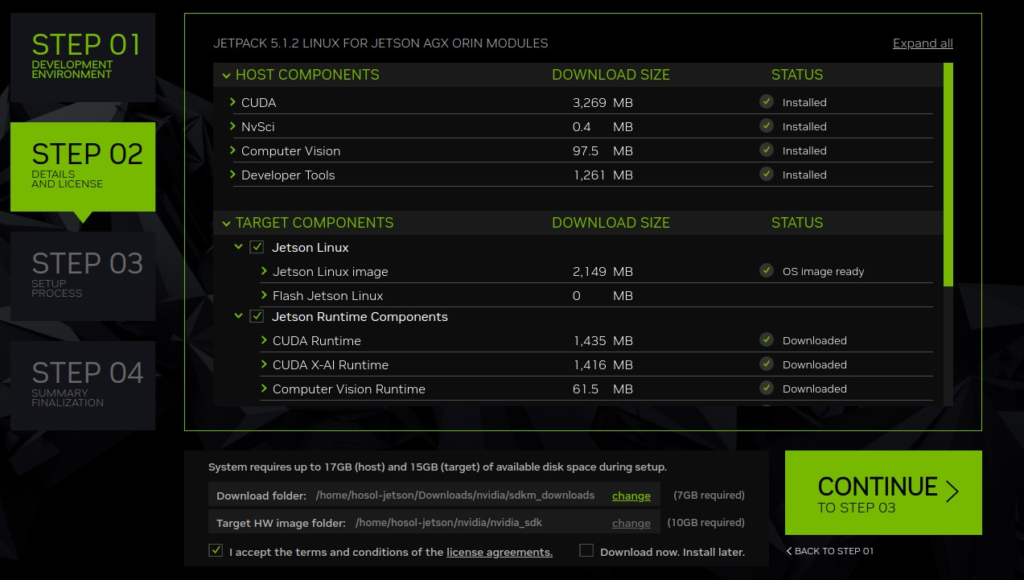
Task: Collapse the Jetson Runtime Components group chevron
Action: click(x=238, y=316)
